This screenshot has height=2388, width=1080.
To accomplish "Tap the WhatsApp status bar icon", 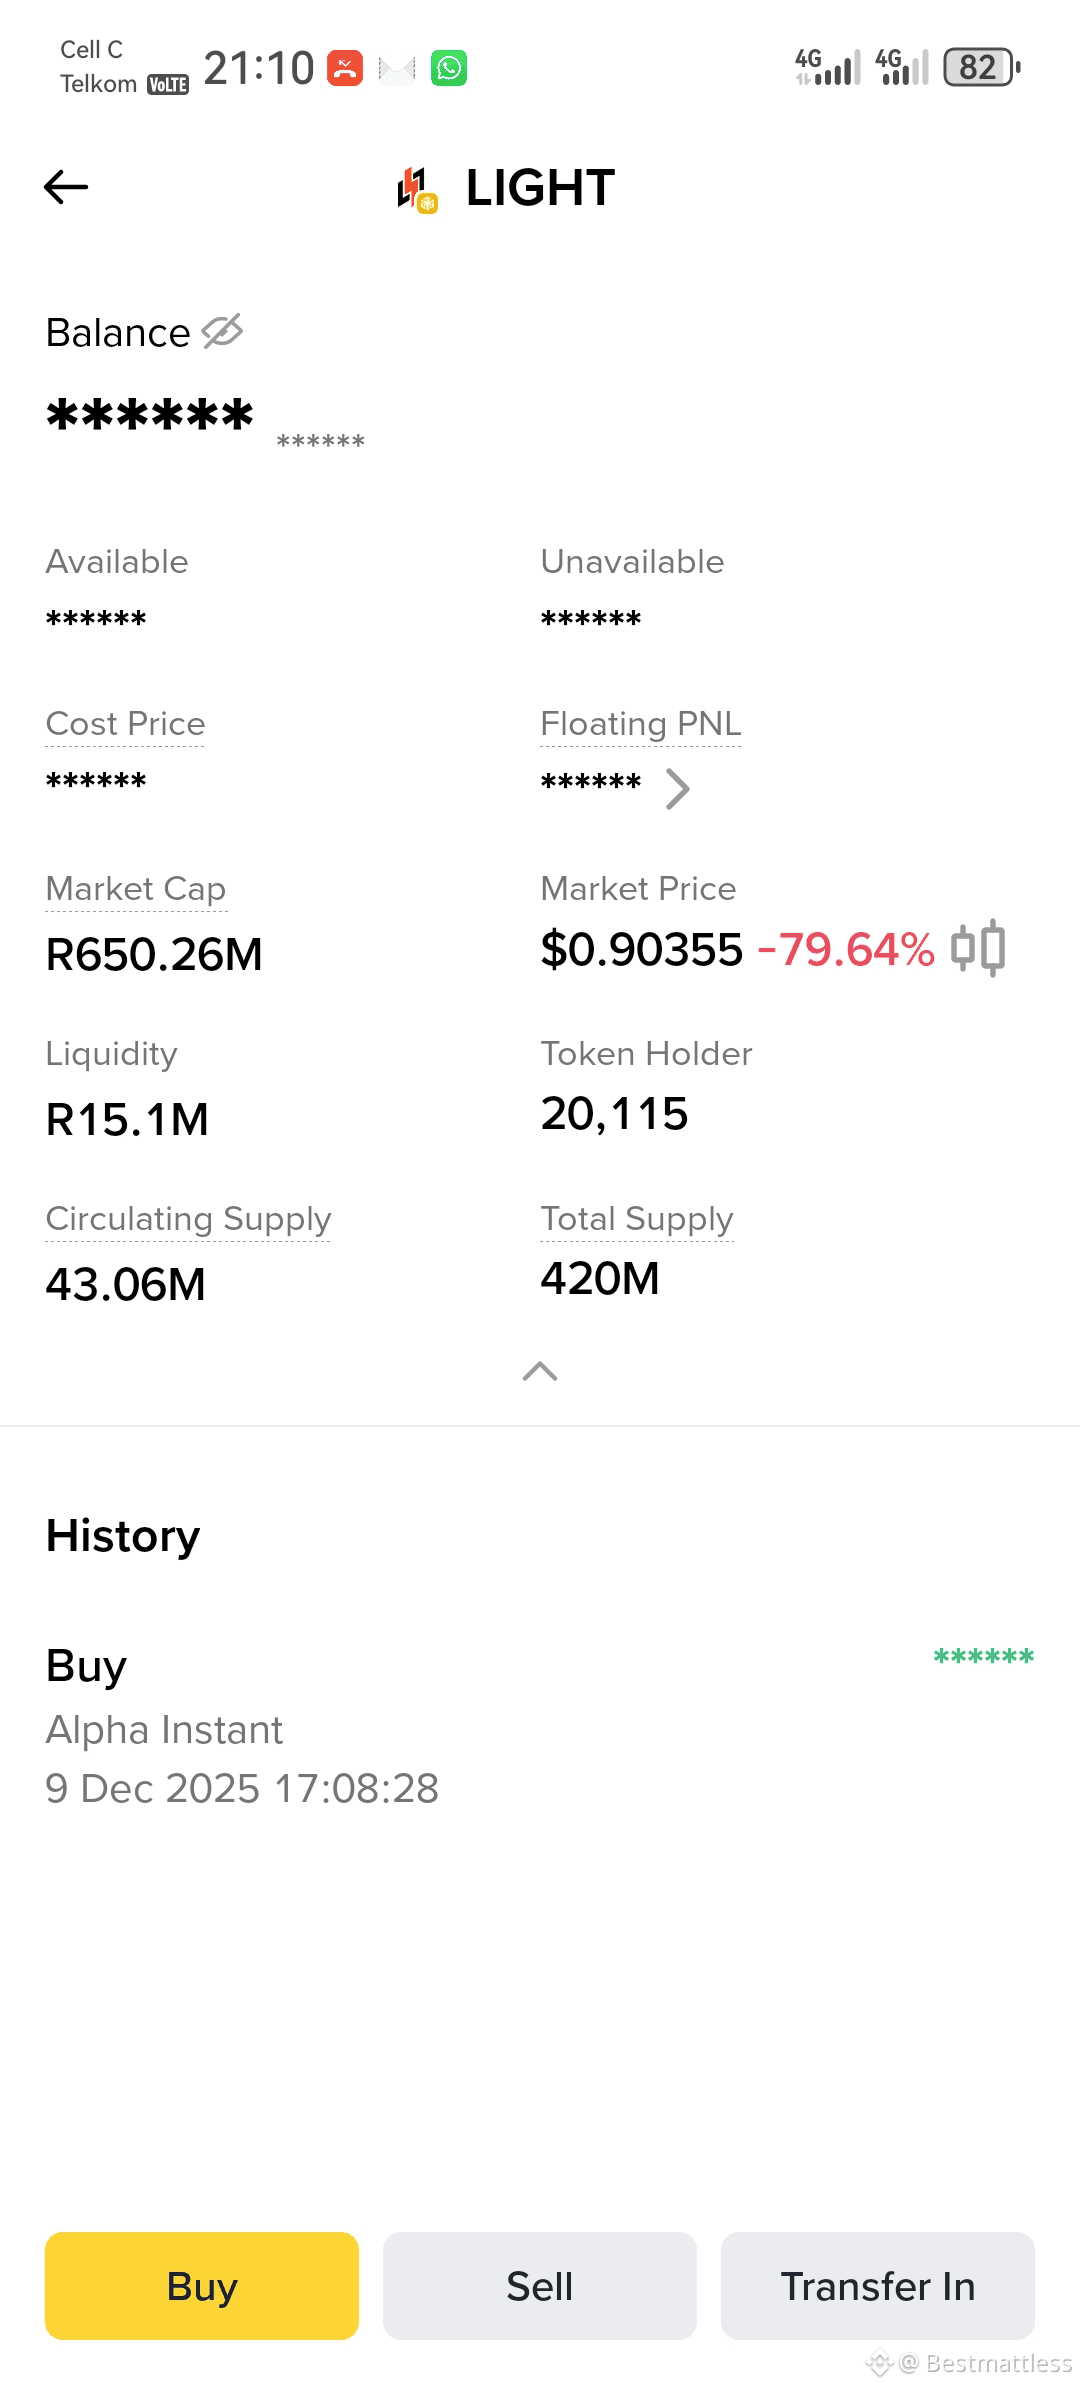I will pyautogui.click(x=449, y=68).
